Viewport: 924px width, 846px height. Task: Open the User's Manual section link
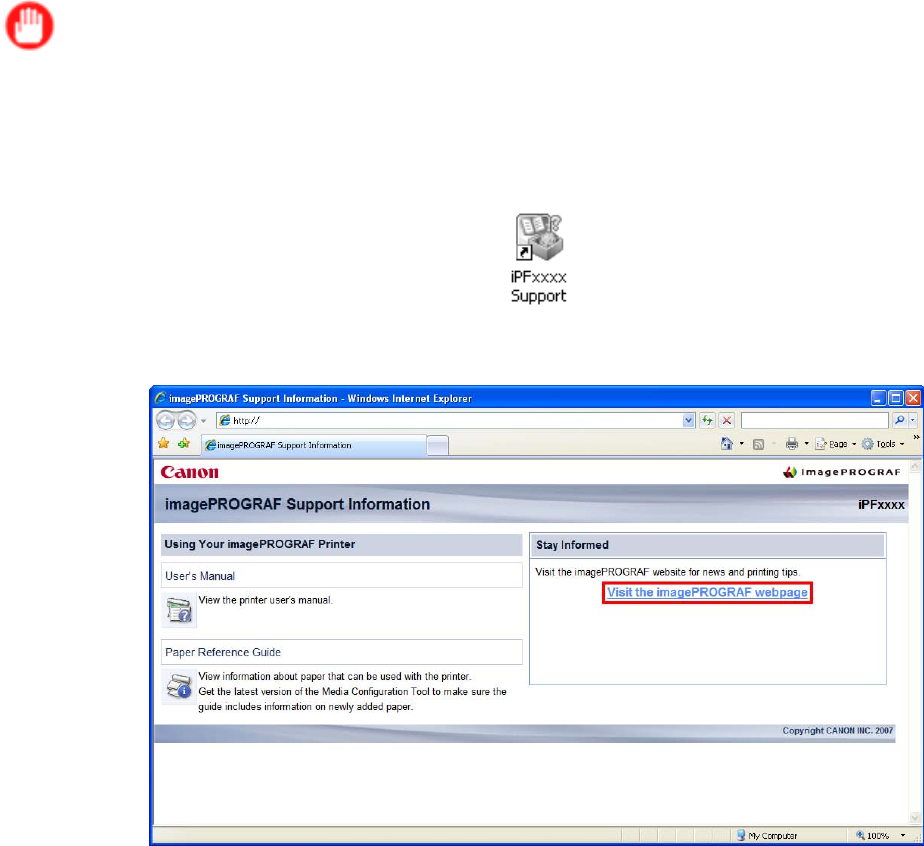[x=200, y=576]
